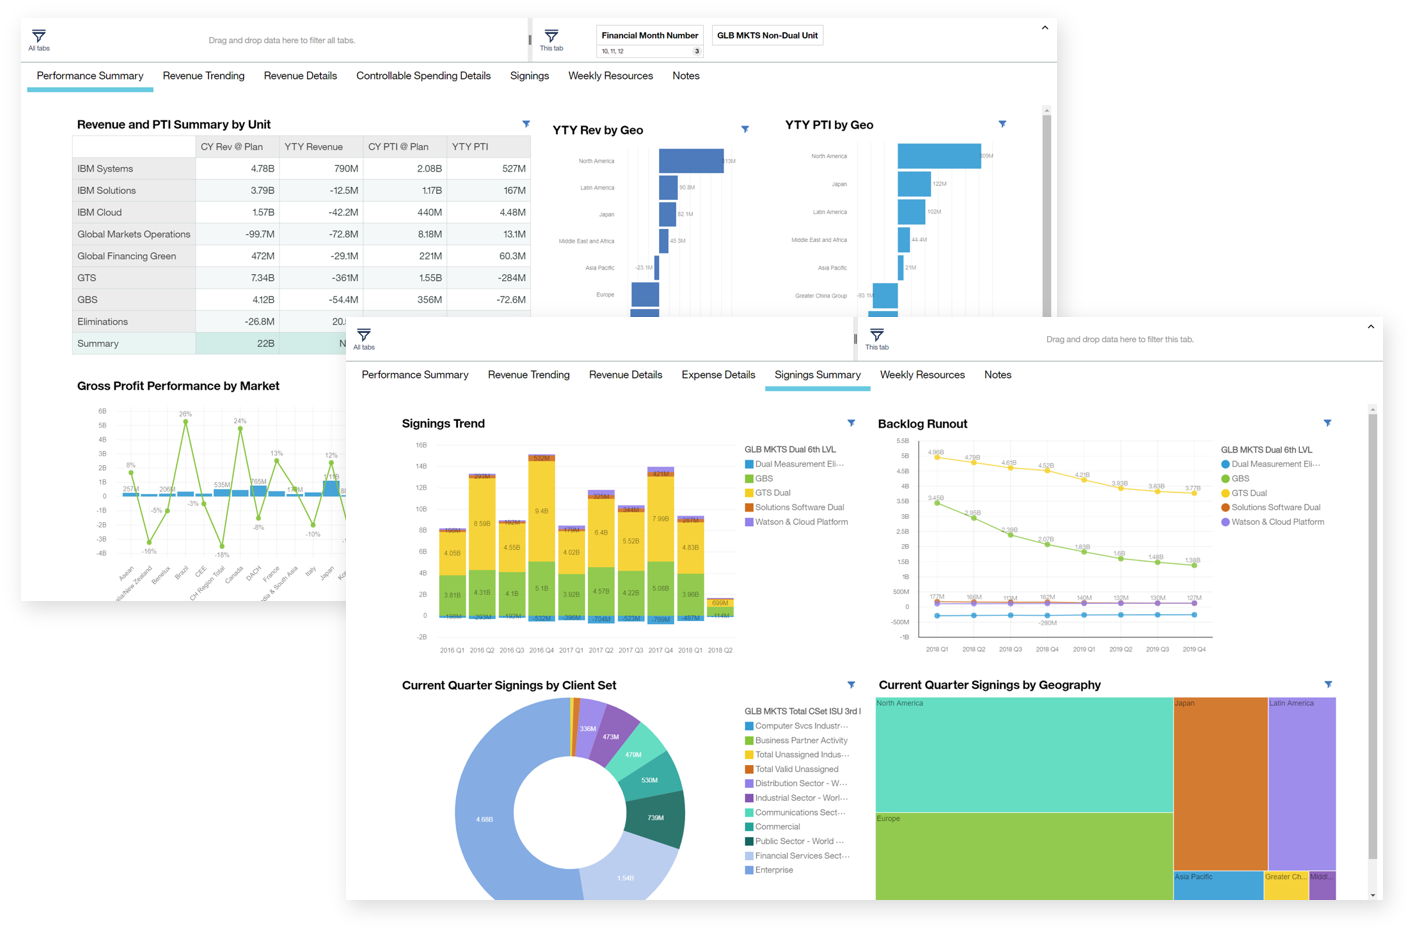Open Signings tab in back dashboard
This screenshot has height=931, width=1411.
point(529,76)
